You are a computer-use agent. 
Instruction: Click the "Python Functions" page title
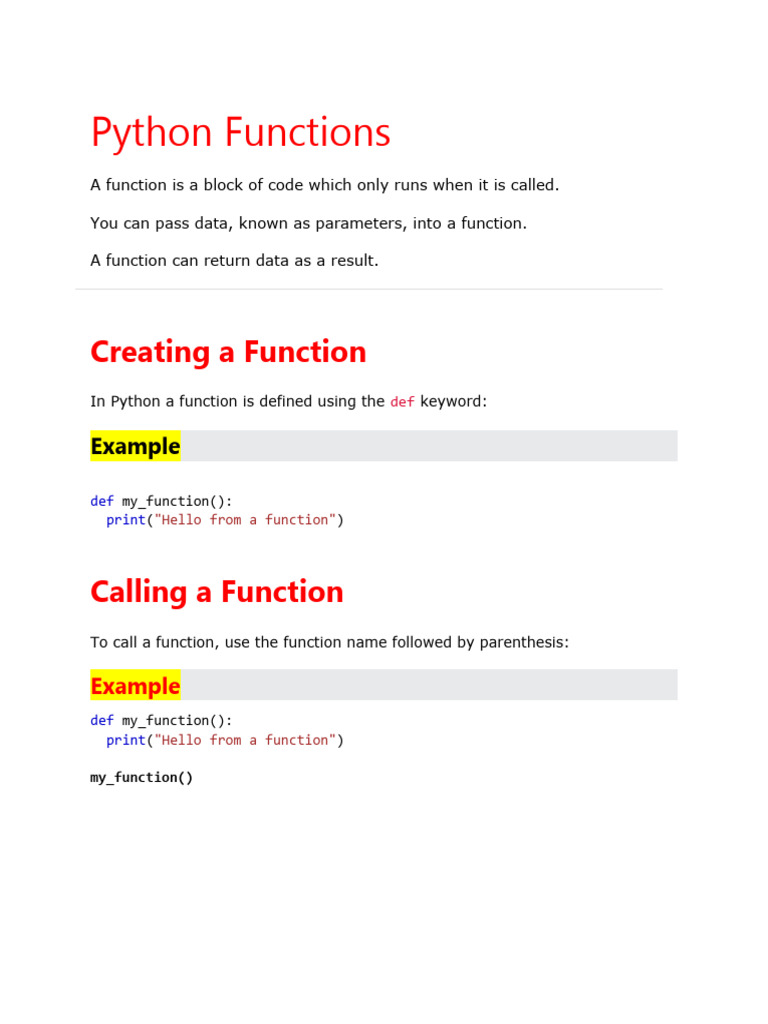click(x=240, y=133)
